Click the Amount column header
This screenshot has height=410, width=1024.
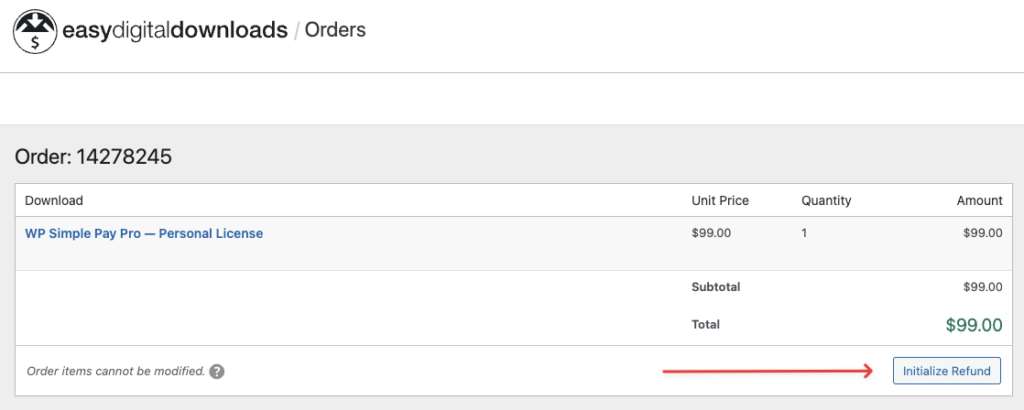[x=979, y=200]
